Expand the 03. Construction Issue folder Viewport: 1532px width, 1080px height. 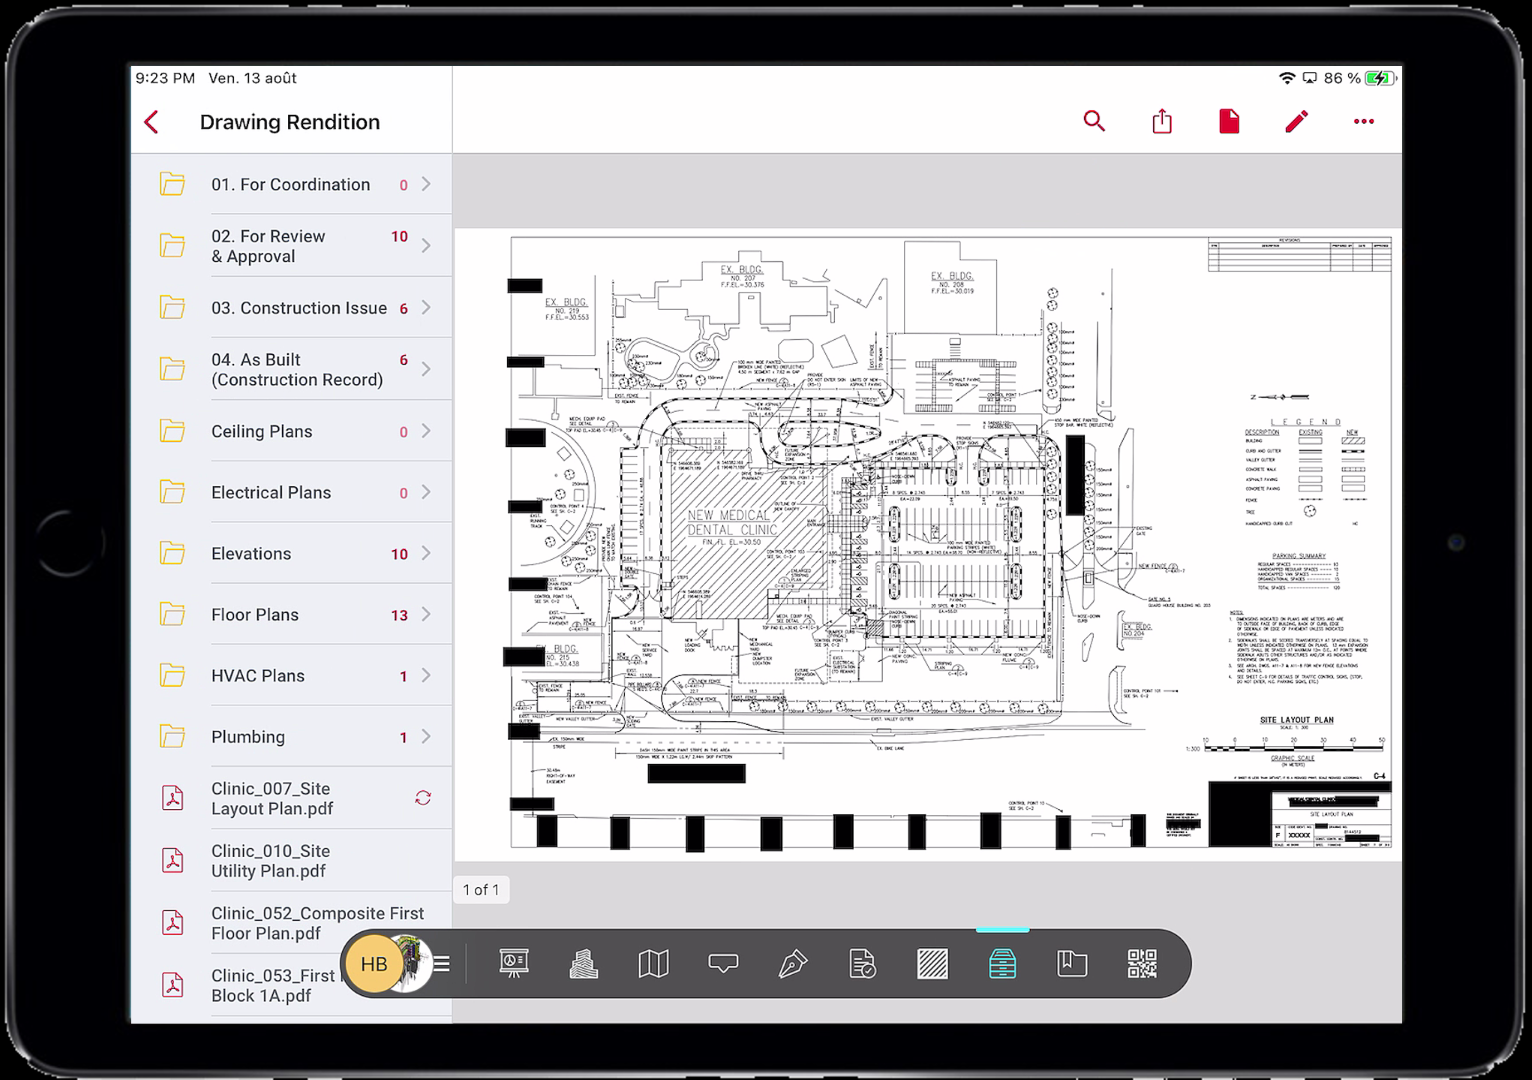(x=298, y=308)
